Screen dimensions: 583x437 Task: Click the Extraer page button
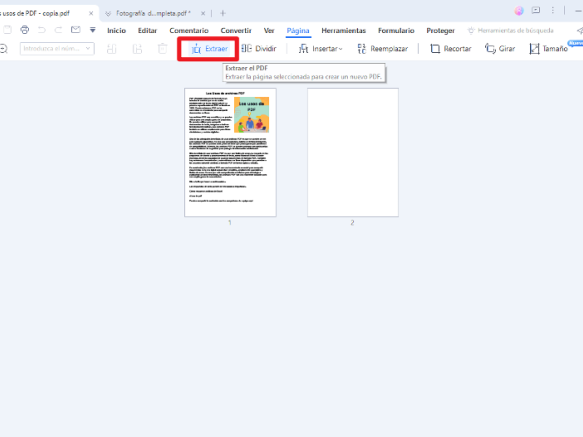[209, 49]
